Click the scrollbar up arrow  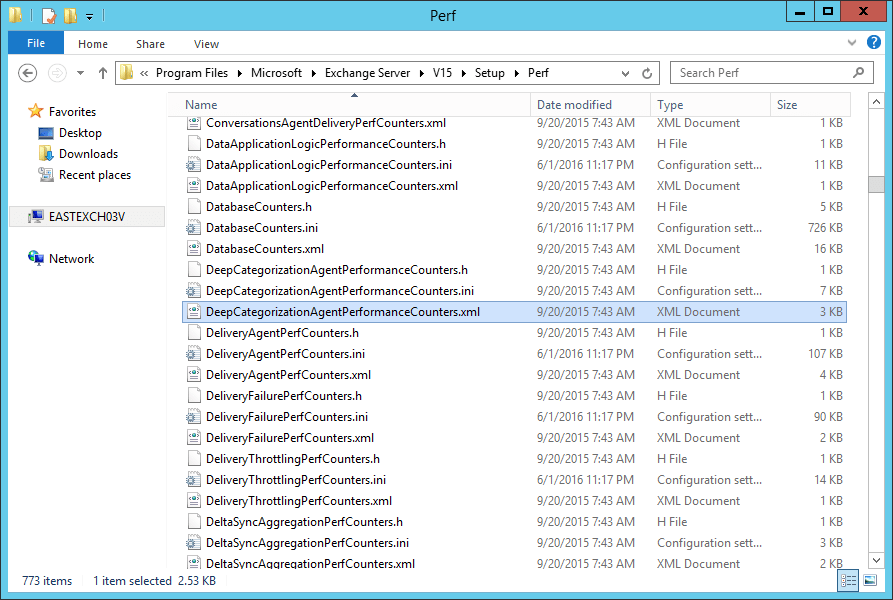[876, 101]
